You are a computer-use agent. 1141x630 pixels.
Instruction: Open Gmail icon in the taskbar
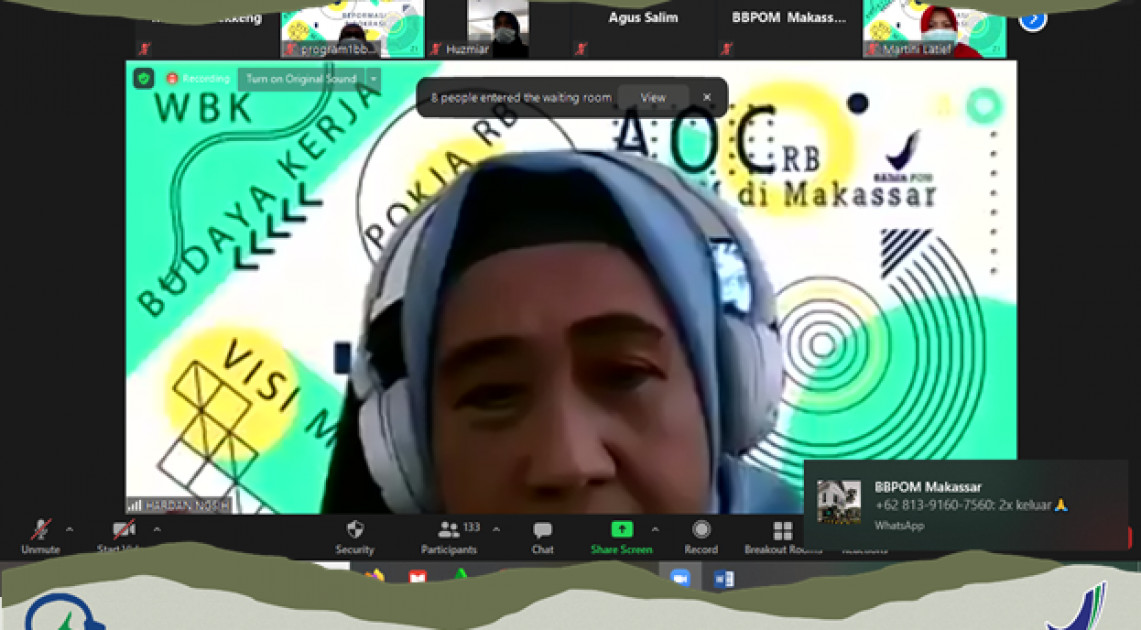[418, 577]
